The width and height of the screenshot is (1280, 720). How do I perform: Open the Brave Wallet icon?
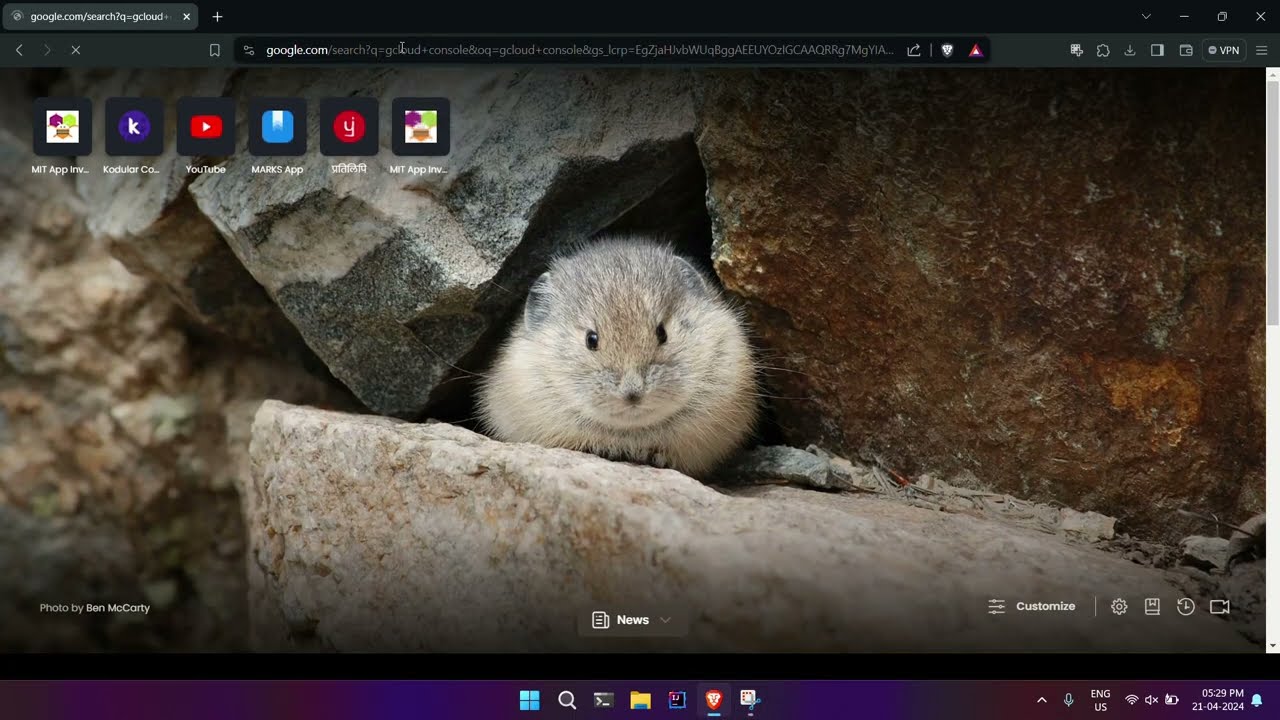click(1186, 50)
